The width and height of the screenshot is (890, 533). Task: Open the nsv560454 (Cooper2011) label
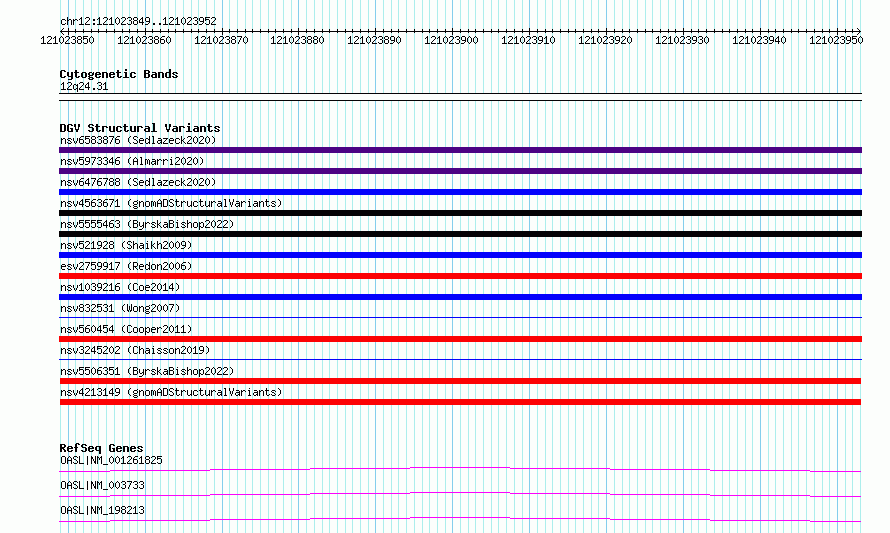pos(126,329)
